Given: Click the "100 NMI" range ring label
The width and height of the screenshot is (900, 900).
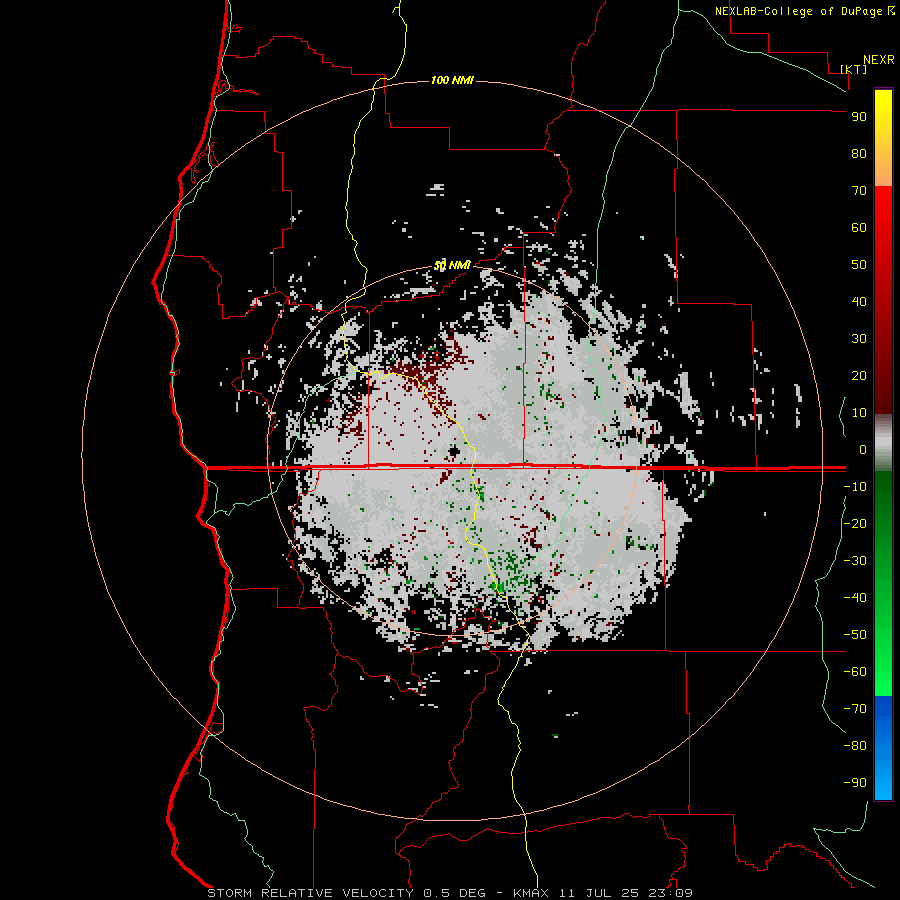Looking at the screenshot, I should click(x=452, y=80).
